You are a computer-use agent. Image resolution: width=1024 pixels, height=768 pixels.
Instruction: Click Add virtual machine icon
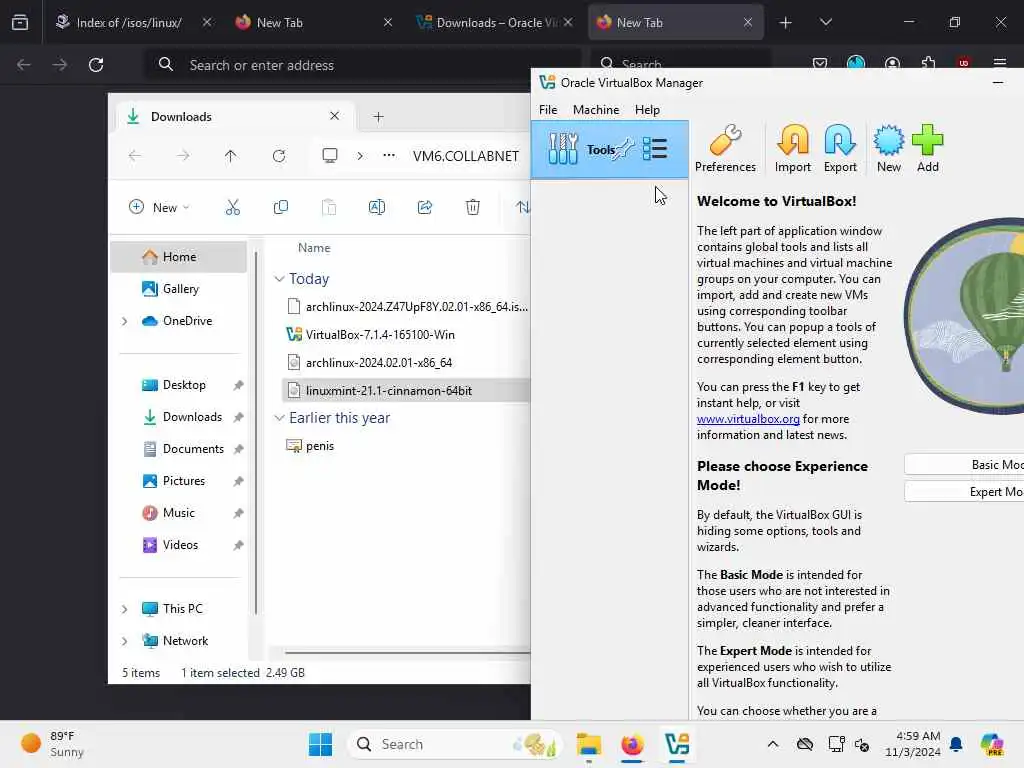927,148
